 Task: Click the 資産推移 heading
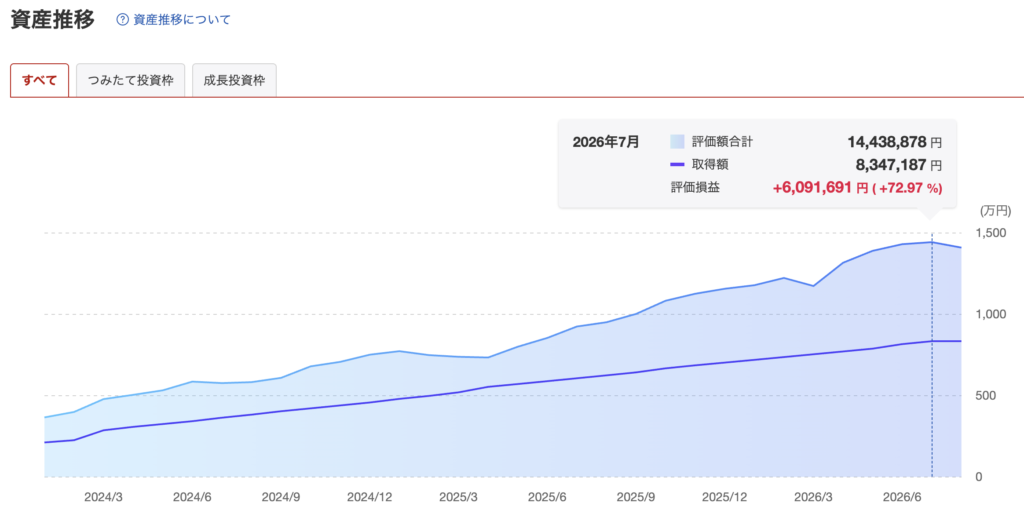[53, 20]
